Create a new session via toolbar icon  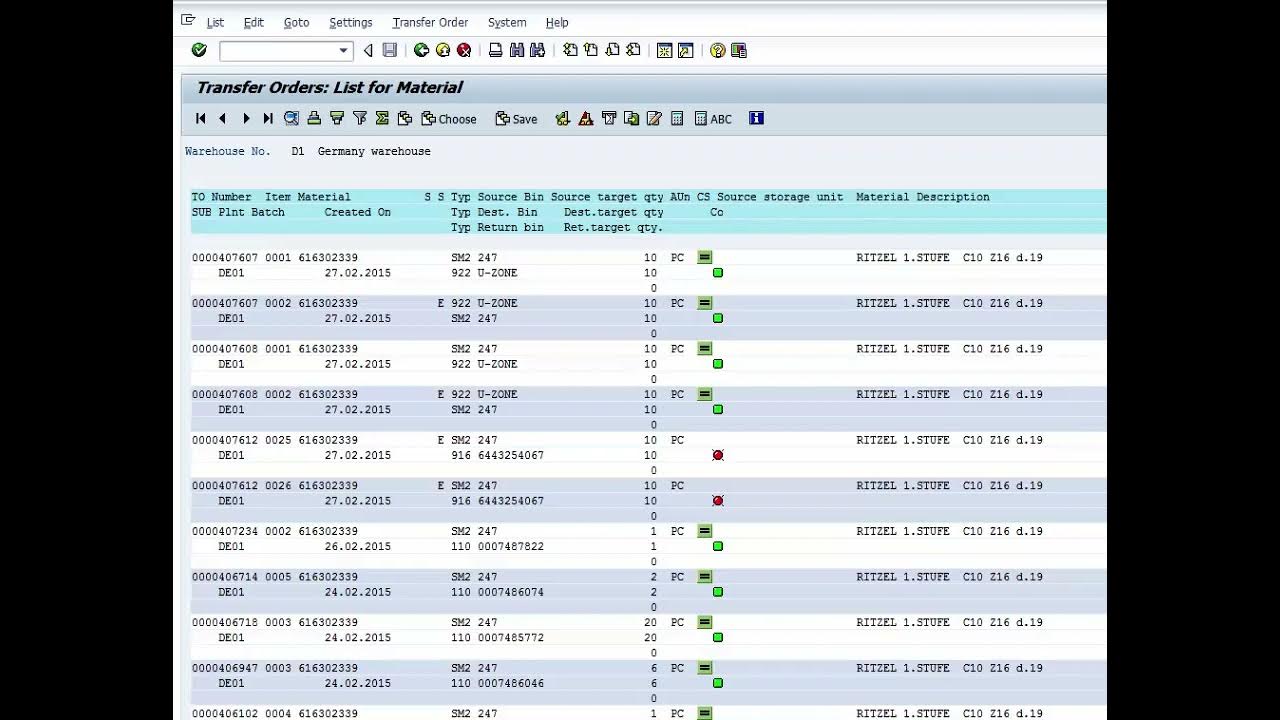[664, 50]
